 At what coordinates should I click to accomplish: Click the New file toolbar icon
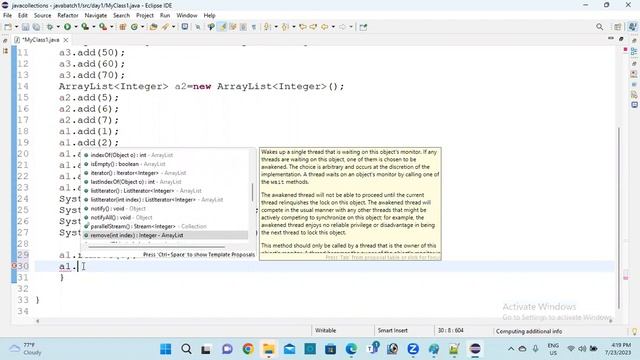click(x=8, y=27)
